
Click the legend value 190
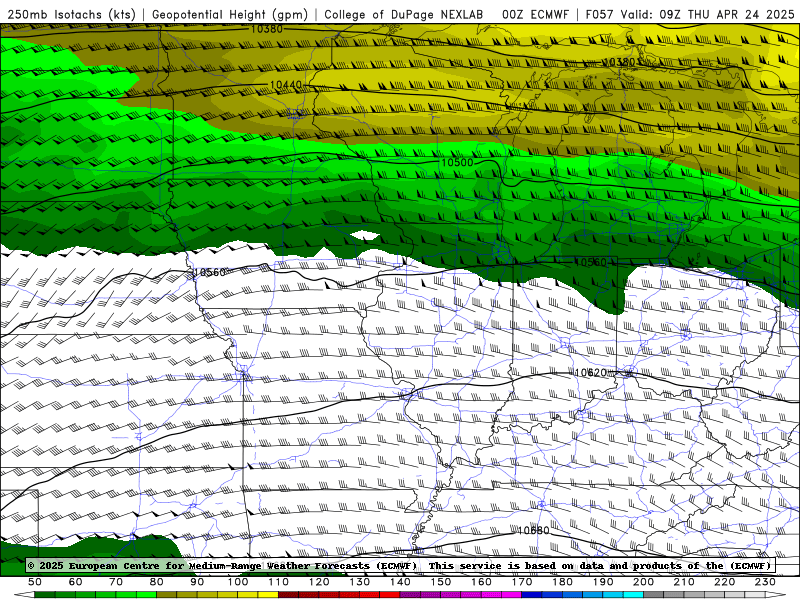[603, 582]
